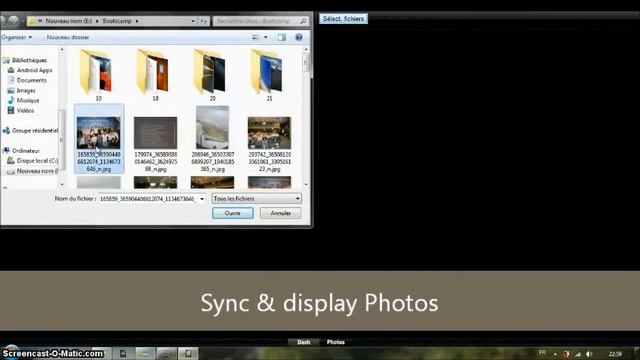640x360 pixels.
Task: Click the forward navigation arrow
Action: point(14,20)
